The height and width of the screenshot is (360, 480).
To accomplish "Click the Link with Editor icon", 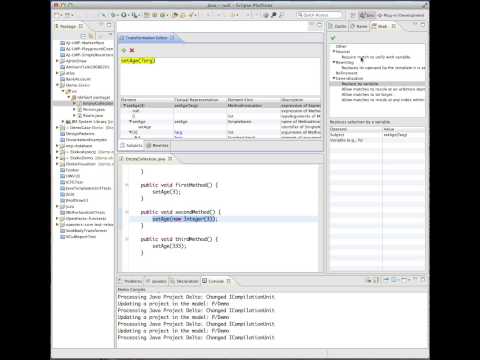I will pyautogui.click(x=91, y=36).
